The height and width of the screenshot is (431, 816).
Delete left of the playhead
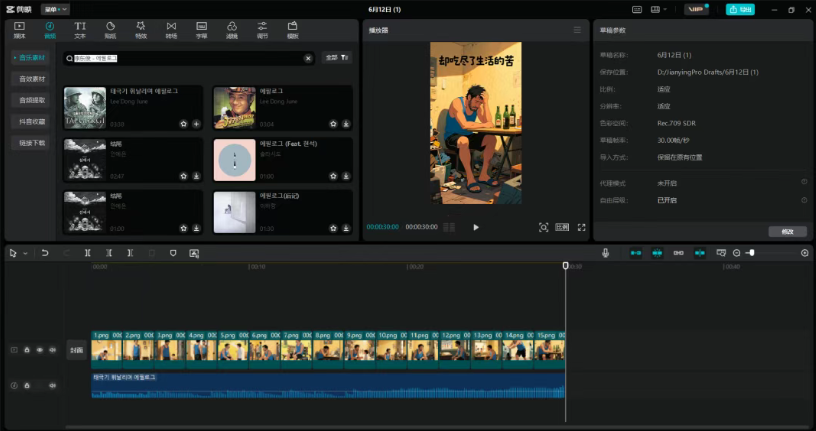109,253
